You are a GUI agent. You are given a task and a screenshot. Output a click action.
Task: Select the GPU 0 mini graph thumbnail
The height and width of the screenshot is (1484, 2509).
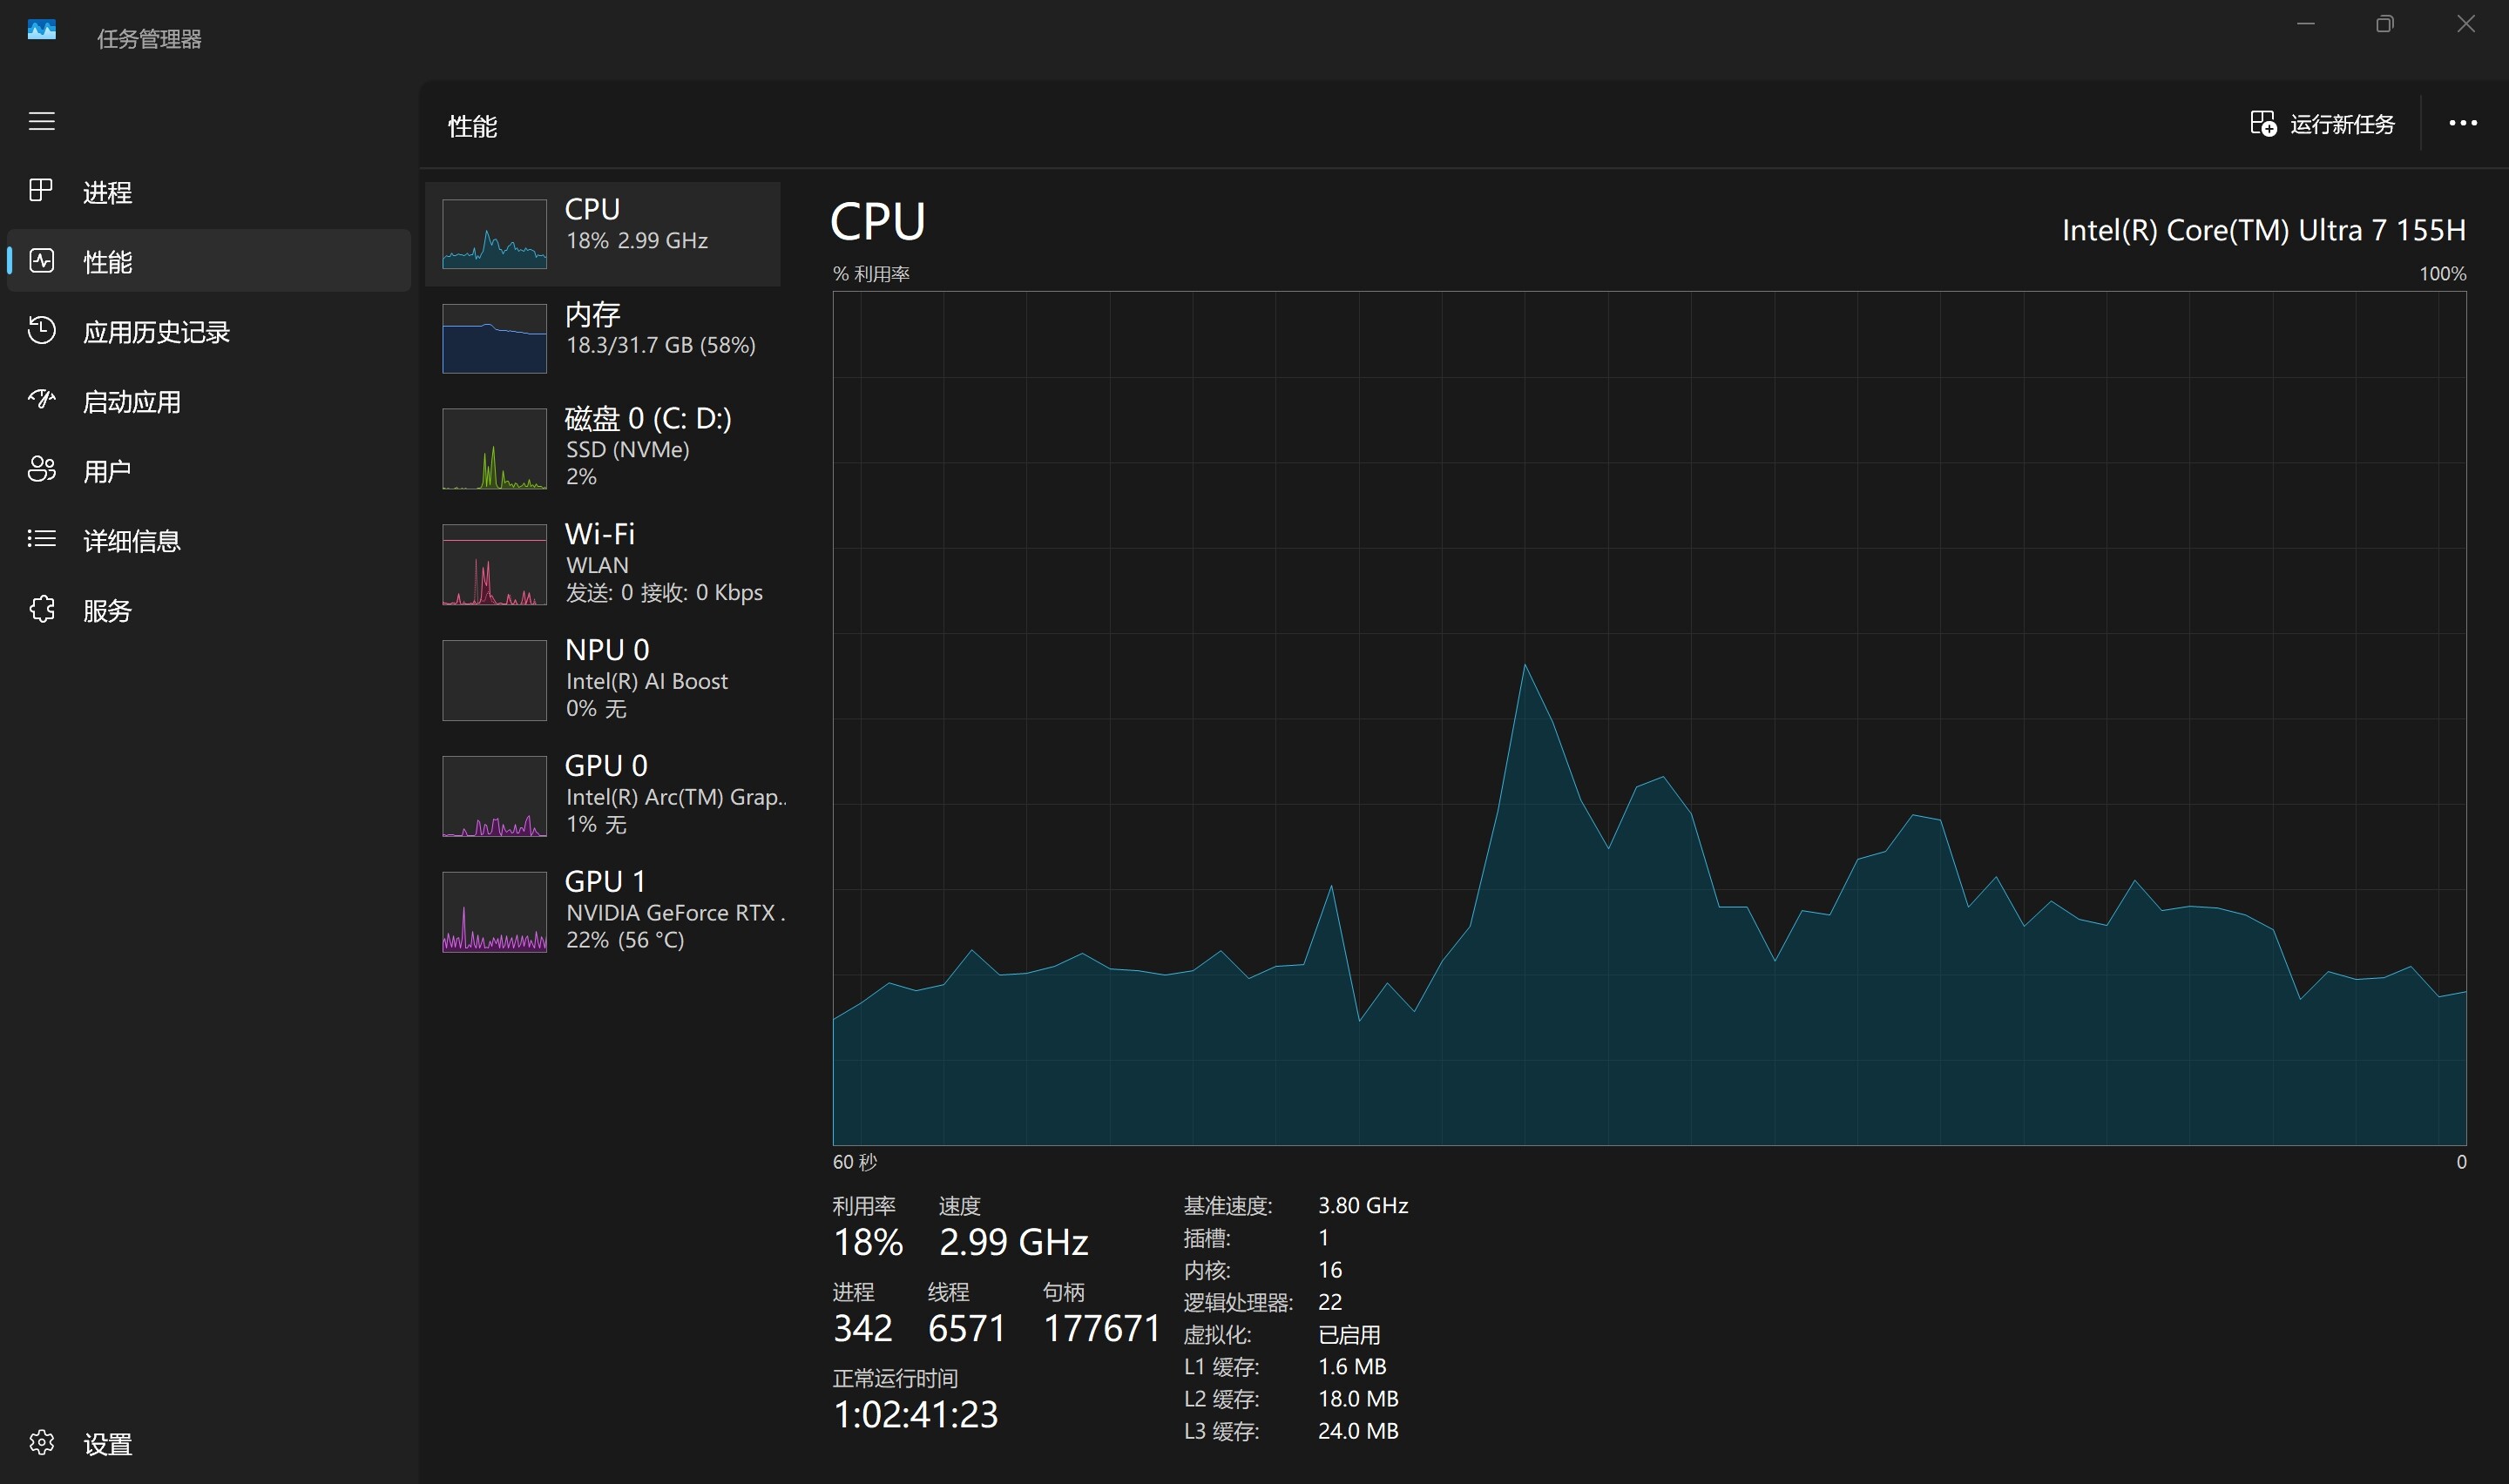tap(494, 796)
